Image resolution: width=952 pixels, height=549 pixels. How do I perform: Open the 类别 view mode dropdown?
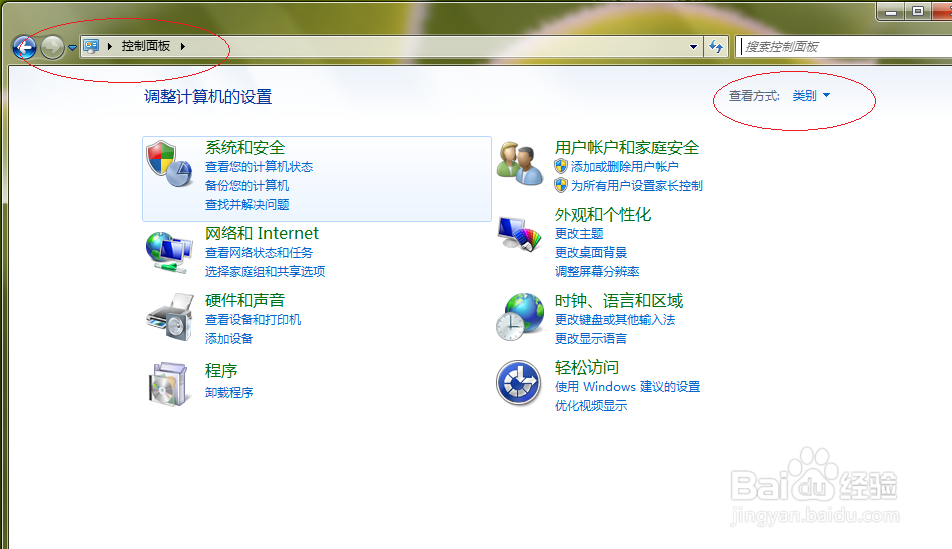[811, 95]
